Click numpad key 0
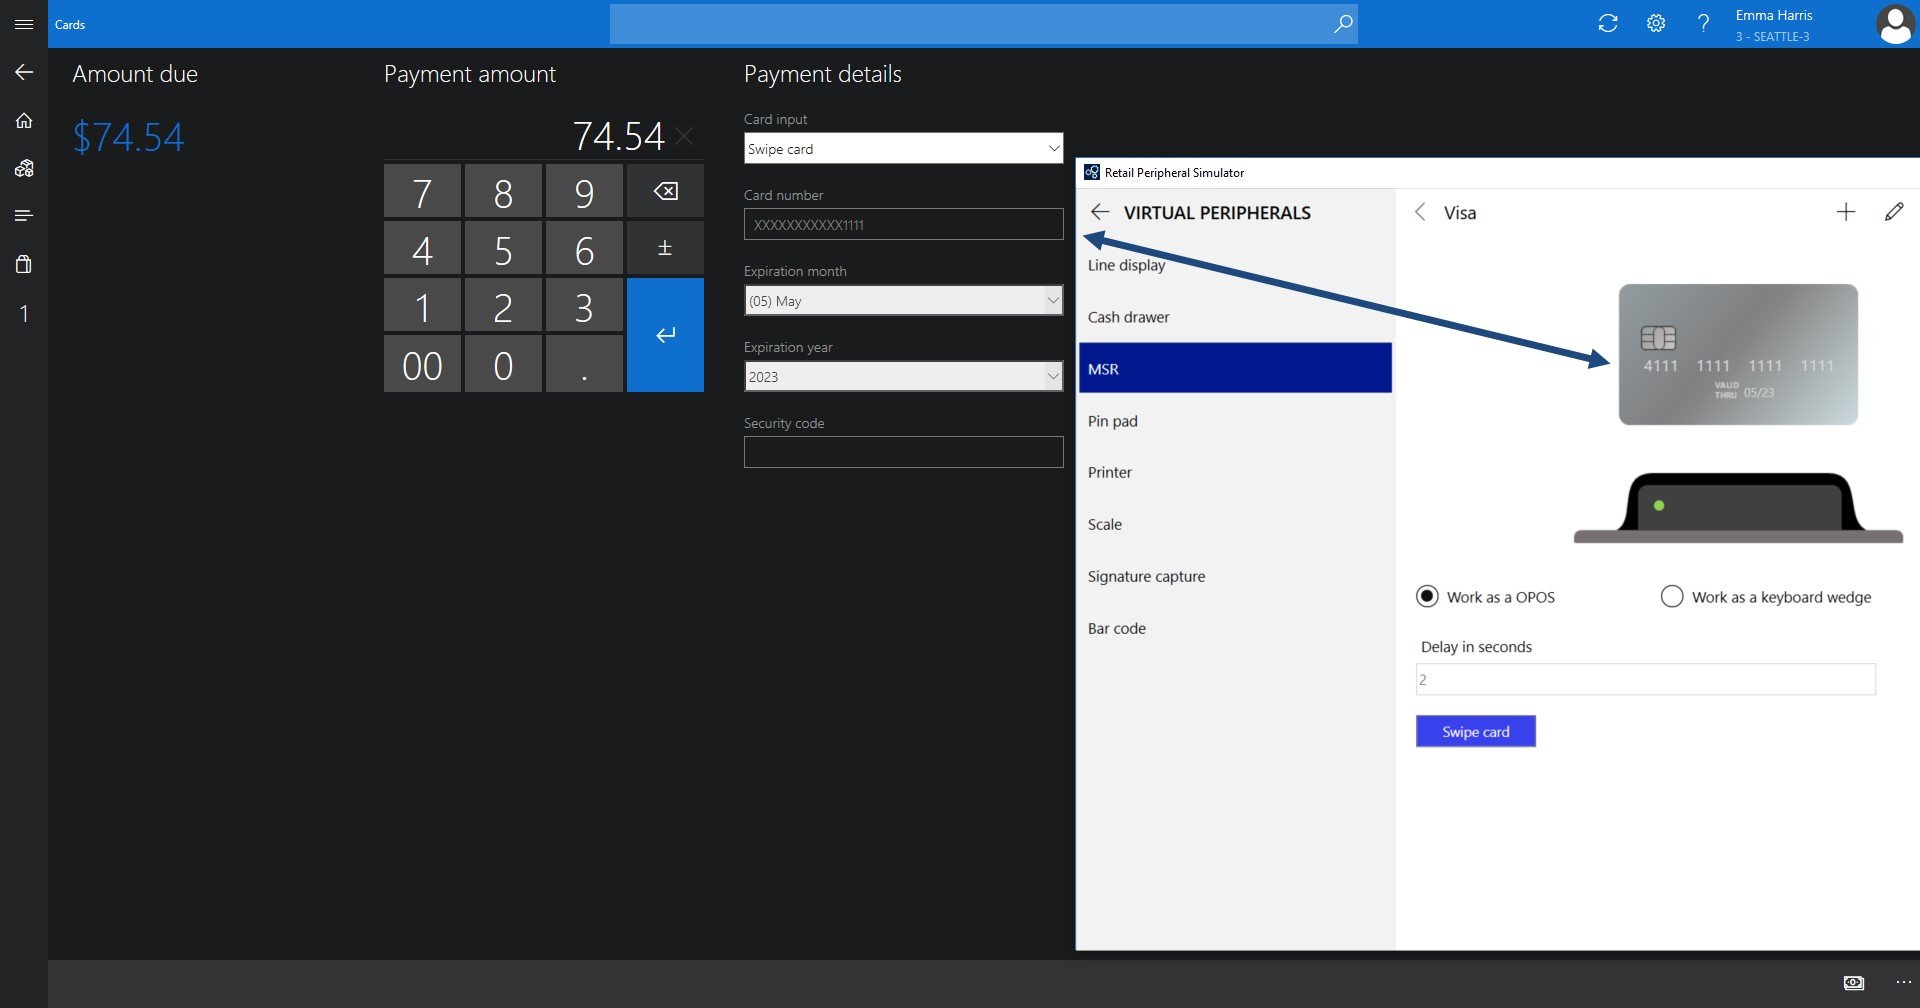This screenshot has width=1920, height=1008. [503, 364]
